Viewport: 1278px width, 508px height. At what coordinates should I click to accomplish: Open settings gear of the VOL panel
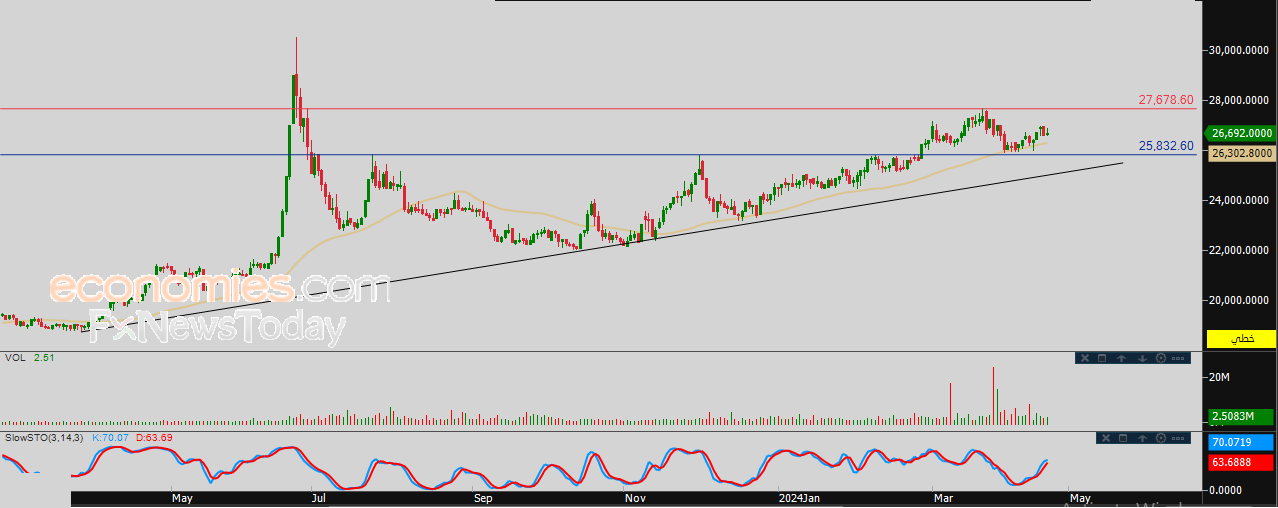(x=1161, y=358)
